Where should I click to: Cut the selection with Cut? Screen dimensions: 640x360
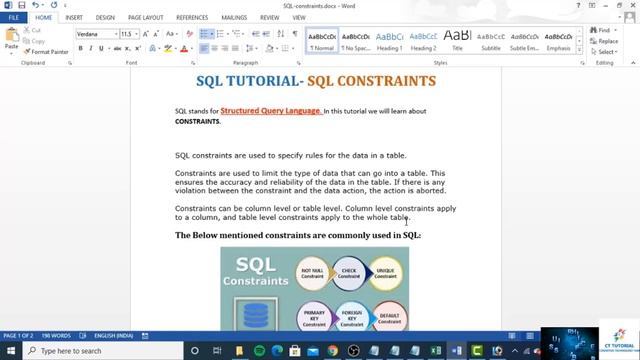32,30
